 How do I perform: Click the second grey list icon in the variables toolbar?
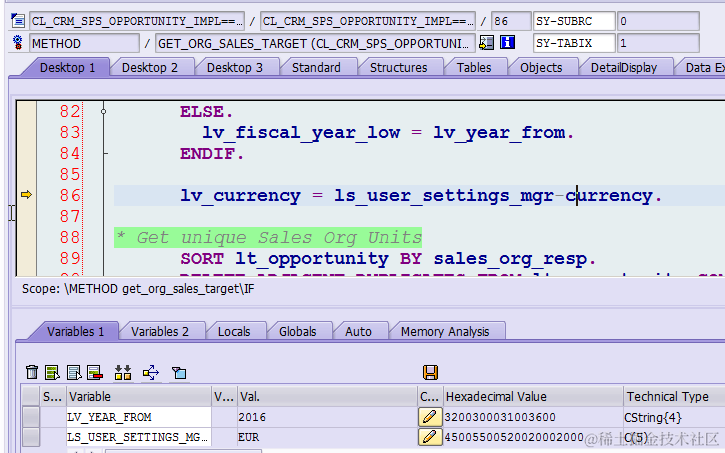(74, 372)
